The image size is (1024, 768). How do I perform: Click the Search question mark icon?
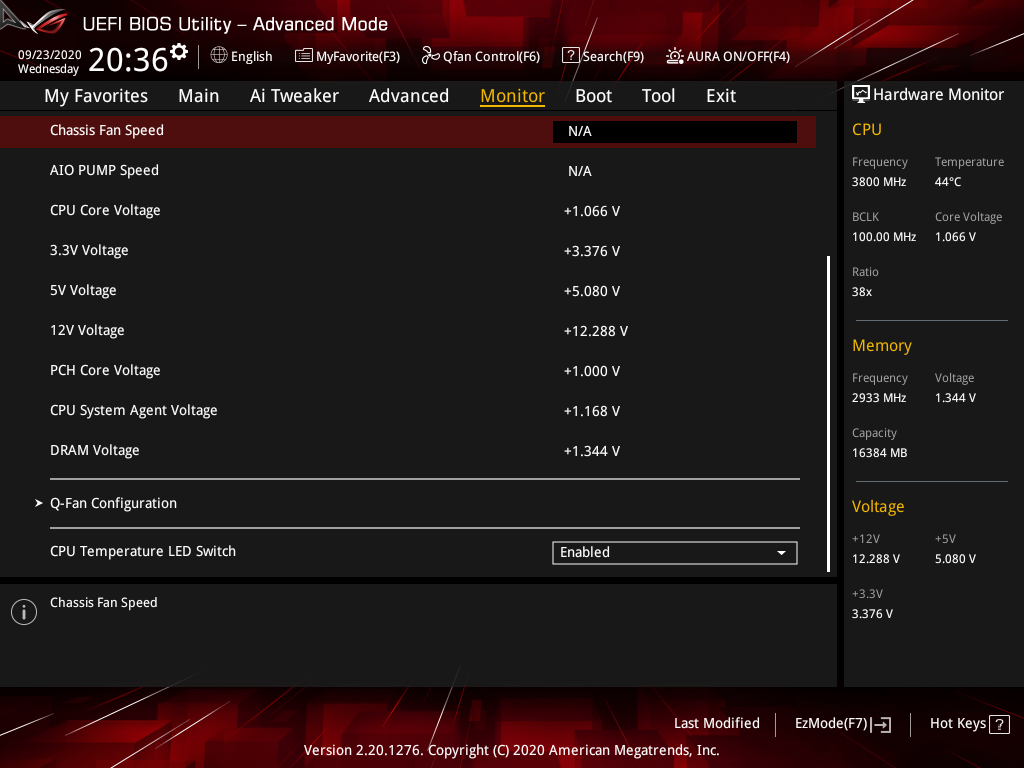click(570, 56)
